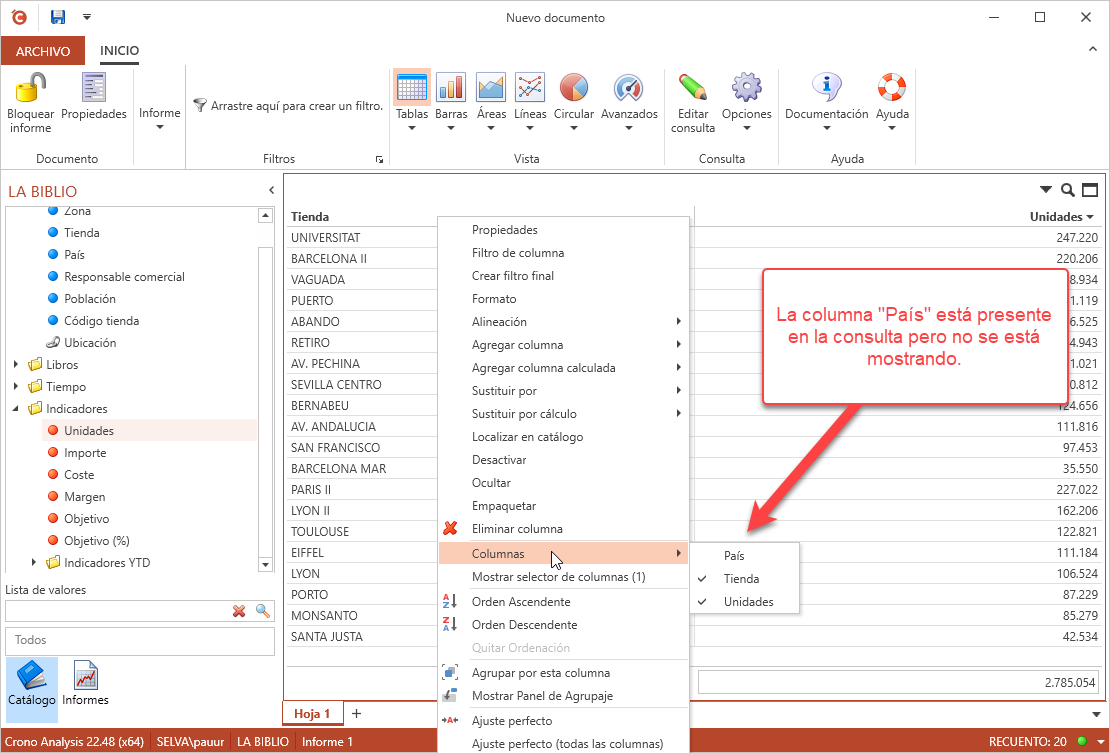Choose Orden Ascendente in context menu

coord(520,602)
